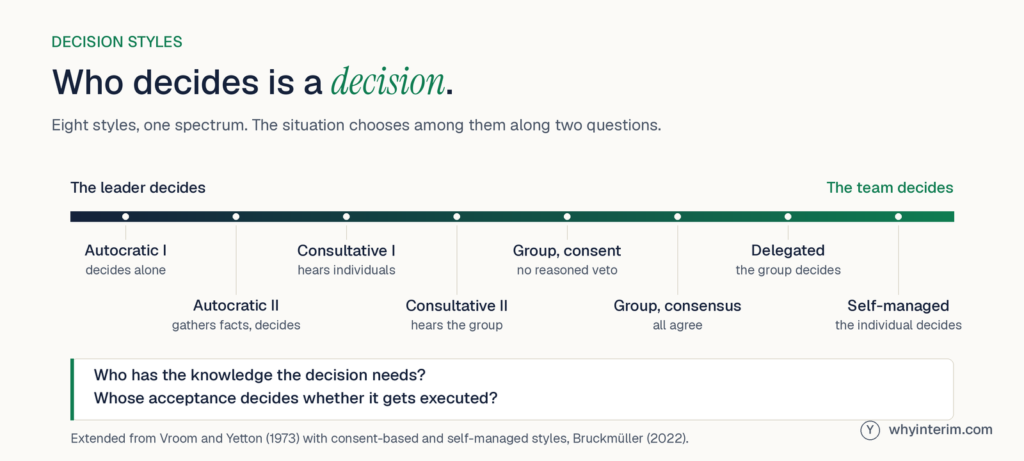The height and width of the screenshot is (461, 1024).
Task: Click the Group, consensus label
Action: [x=677, y=306]
